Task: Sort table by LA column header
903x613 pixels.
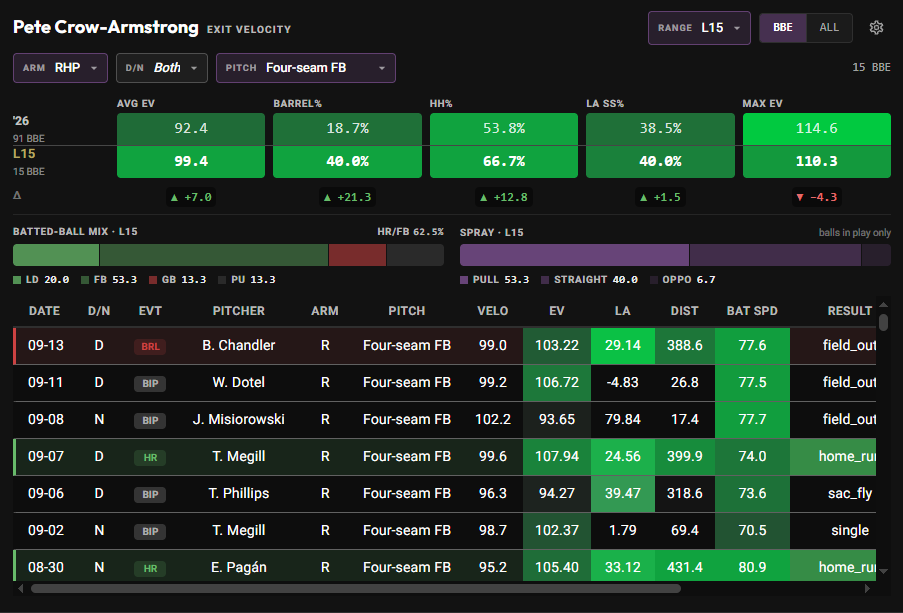Action: click(623, 311)
